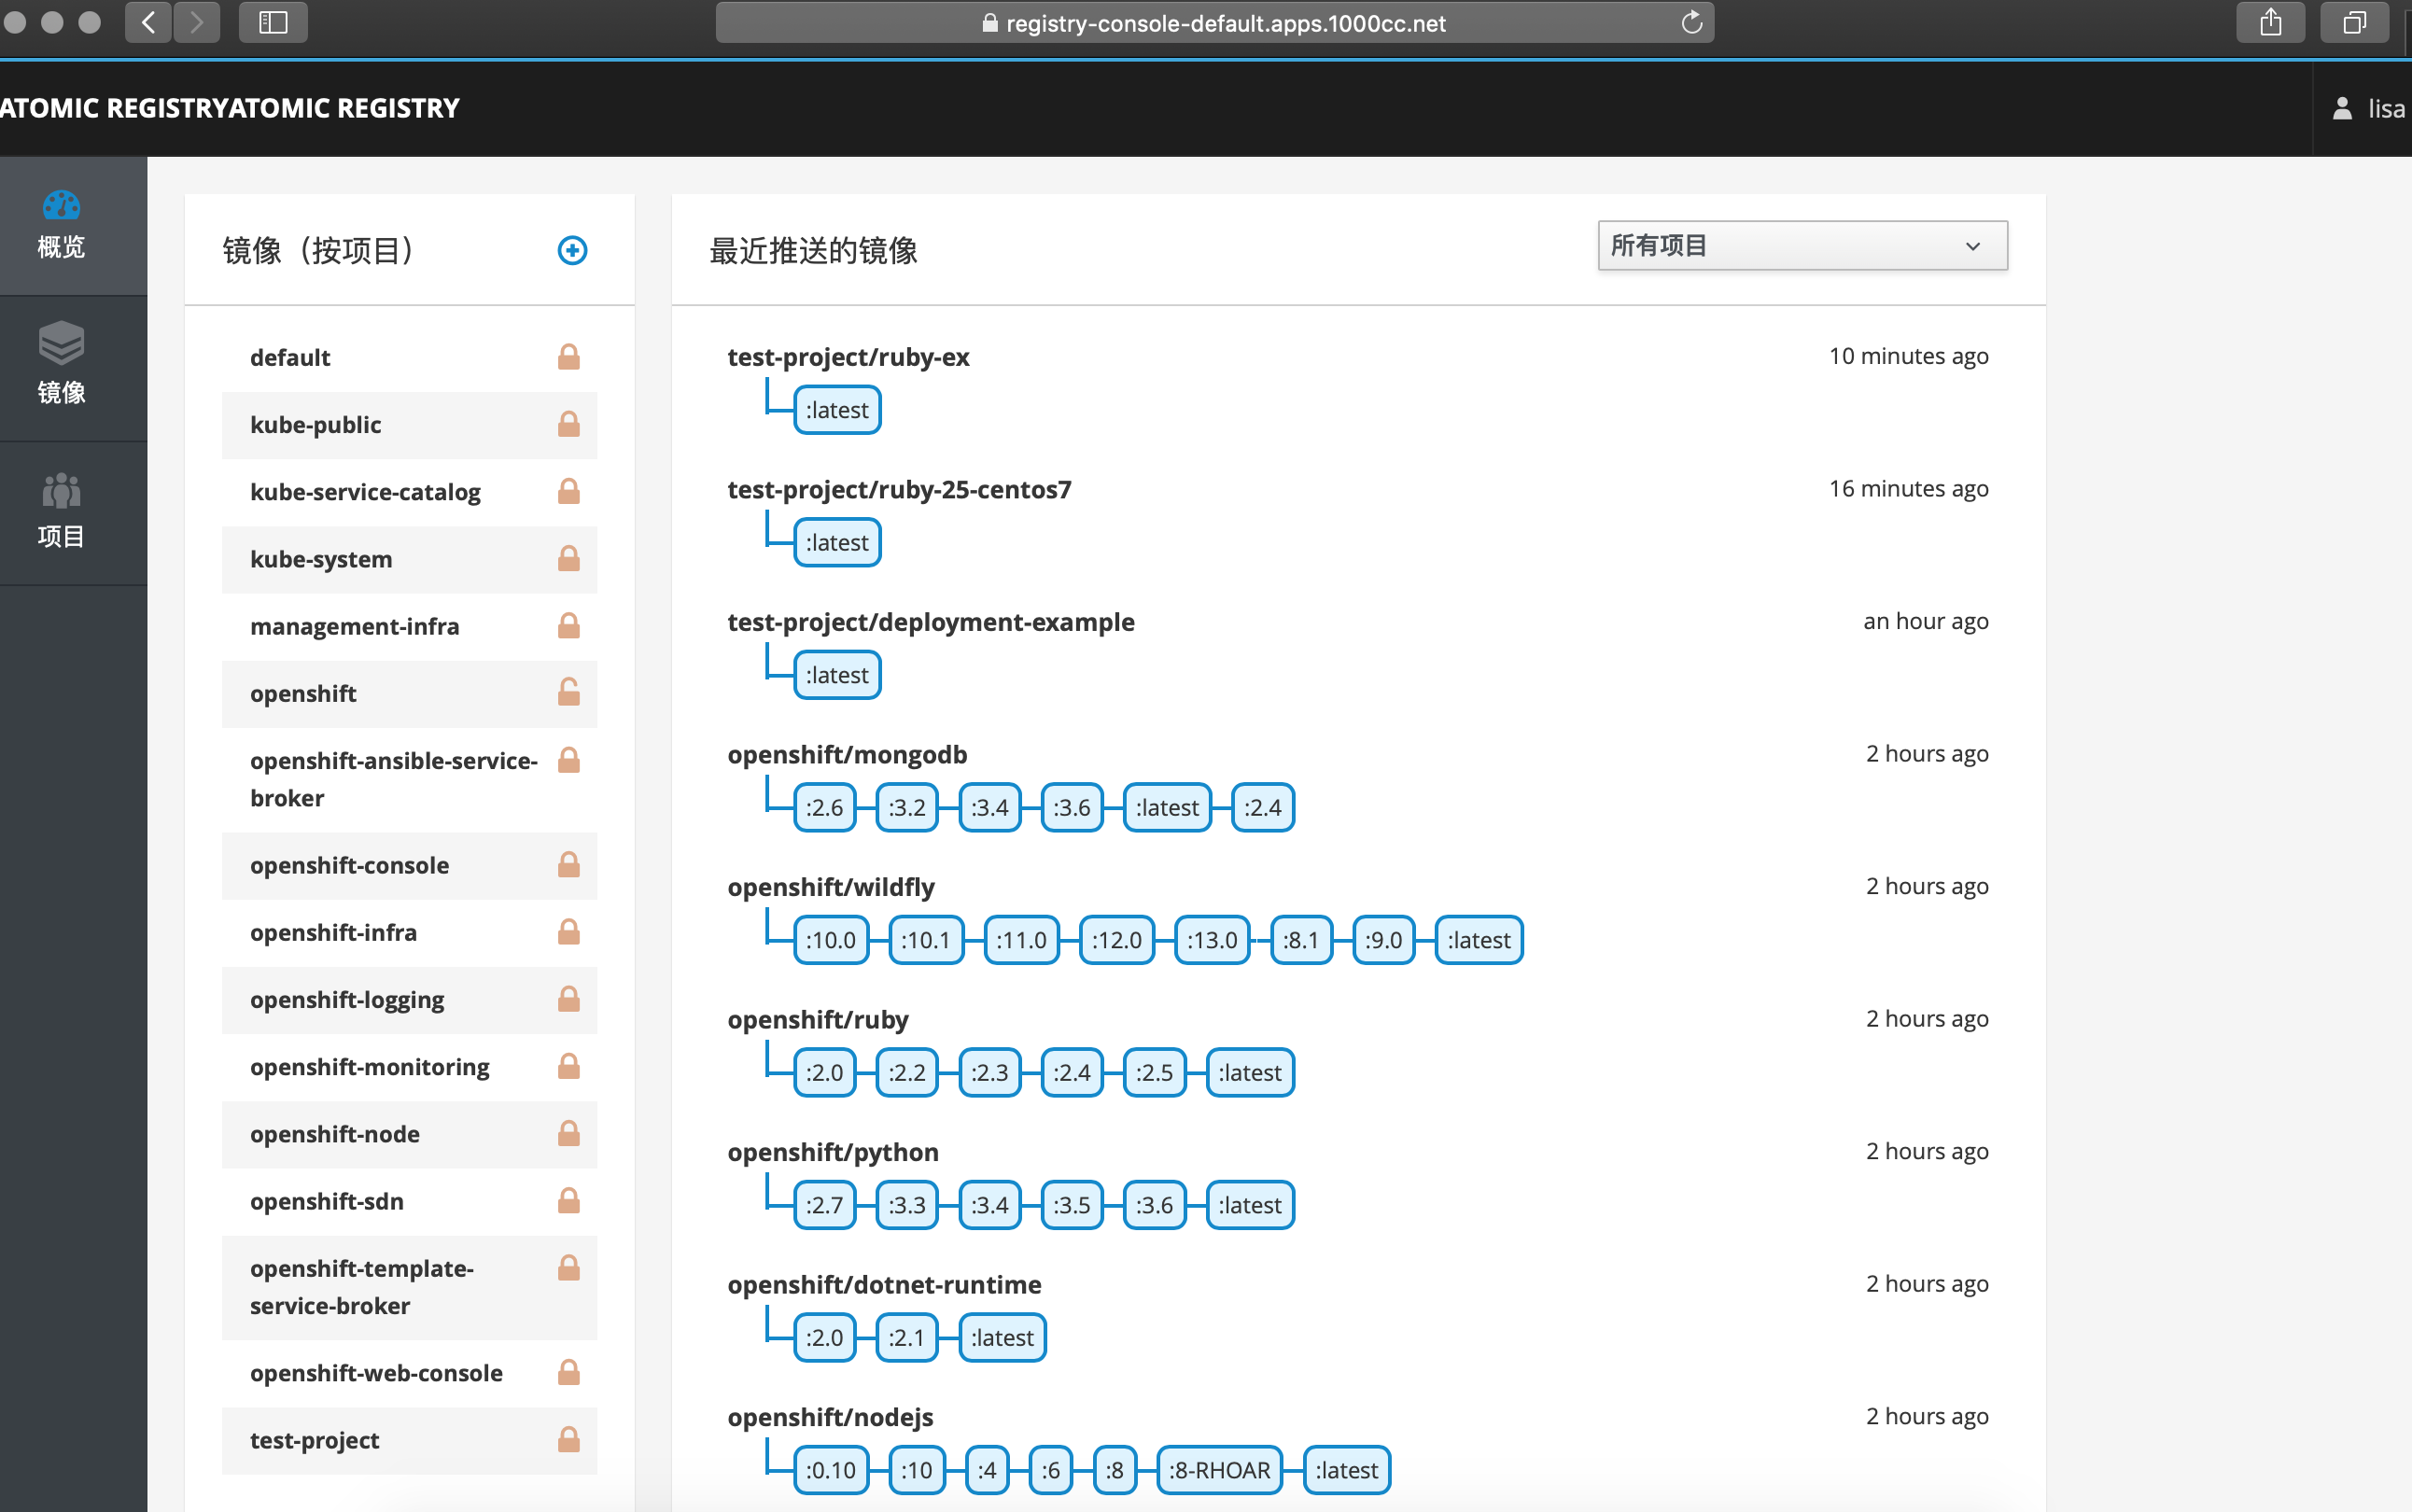Select the :13.0 tag of wildfly
2412x1512 pixels.
coord(1212,940)
